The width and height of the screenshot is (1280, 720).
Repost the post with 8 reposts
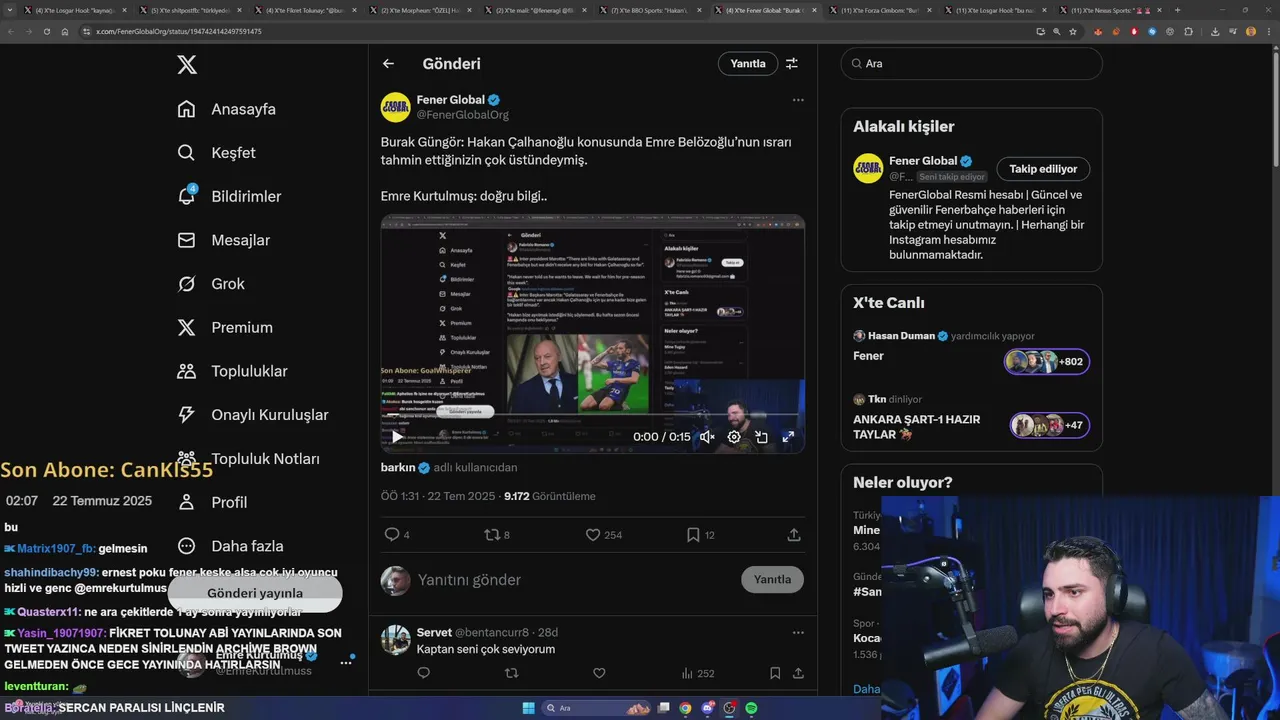pyautogui.click(x=497, y=535)
